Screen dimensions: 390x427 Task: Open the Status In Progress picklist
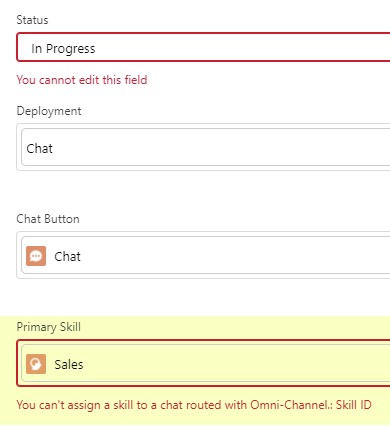203,47
